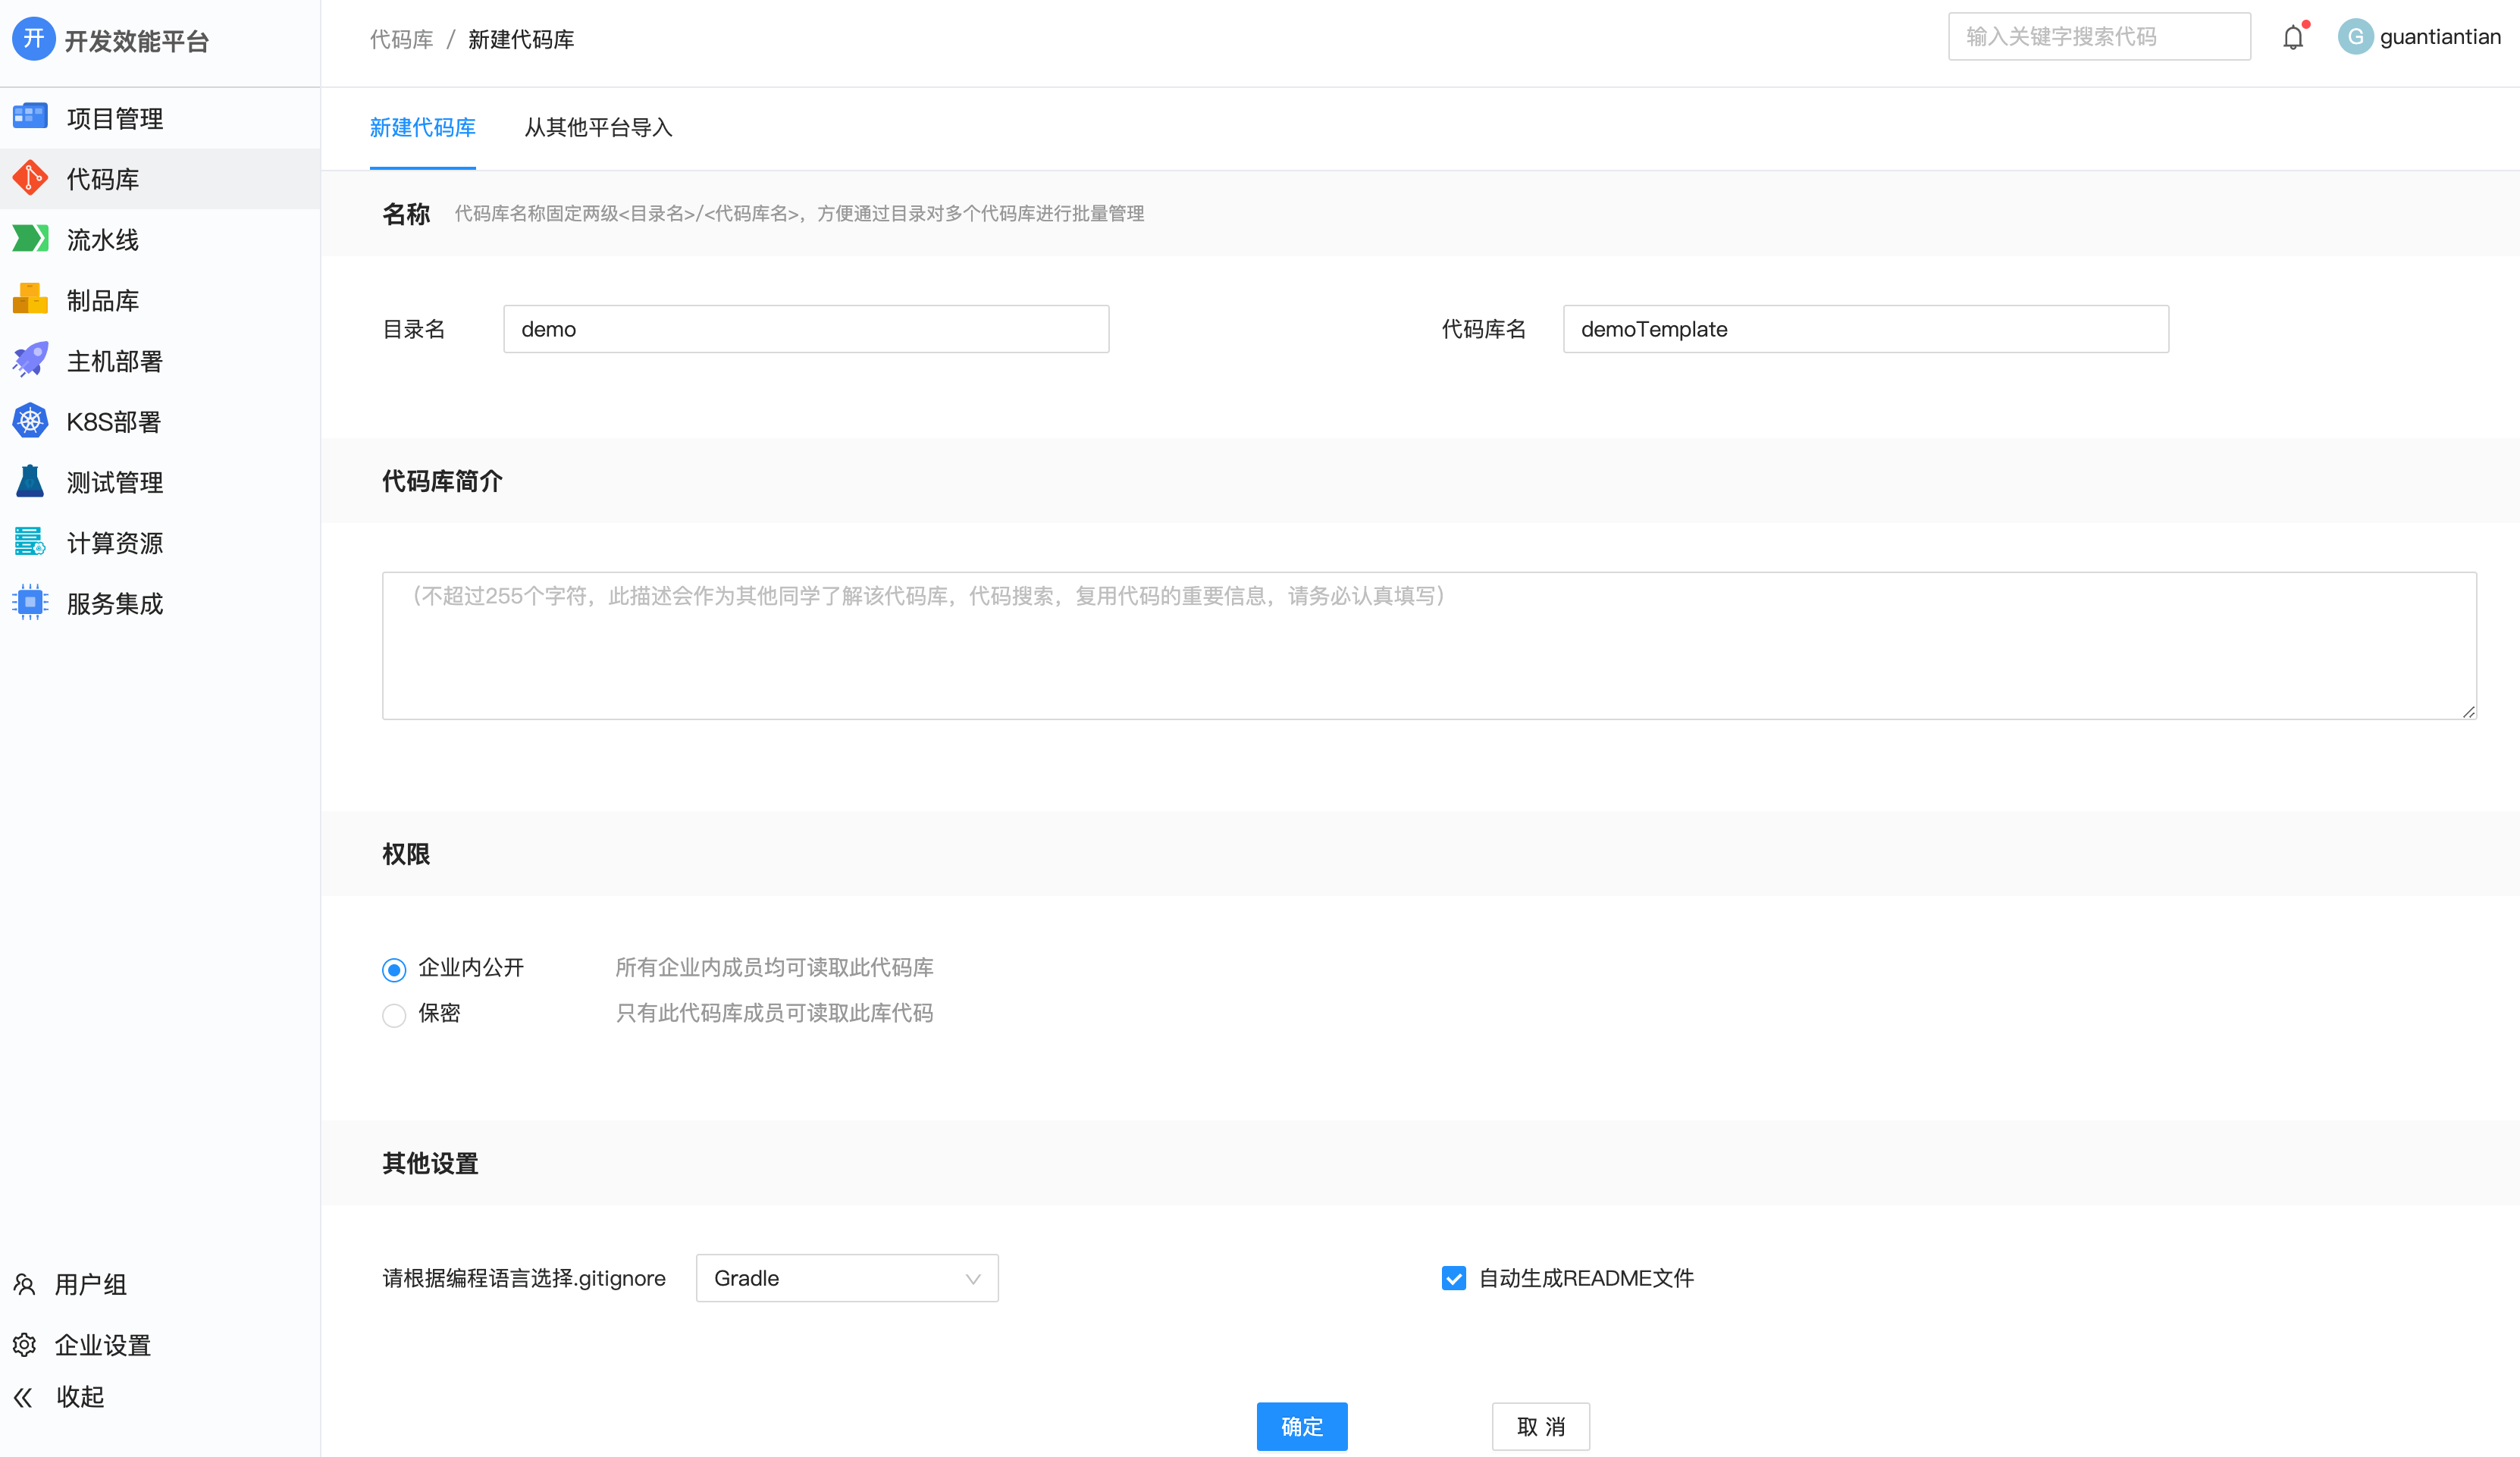Click the K8S deployment helm icon

click(30, 421)
